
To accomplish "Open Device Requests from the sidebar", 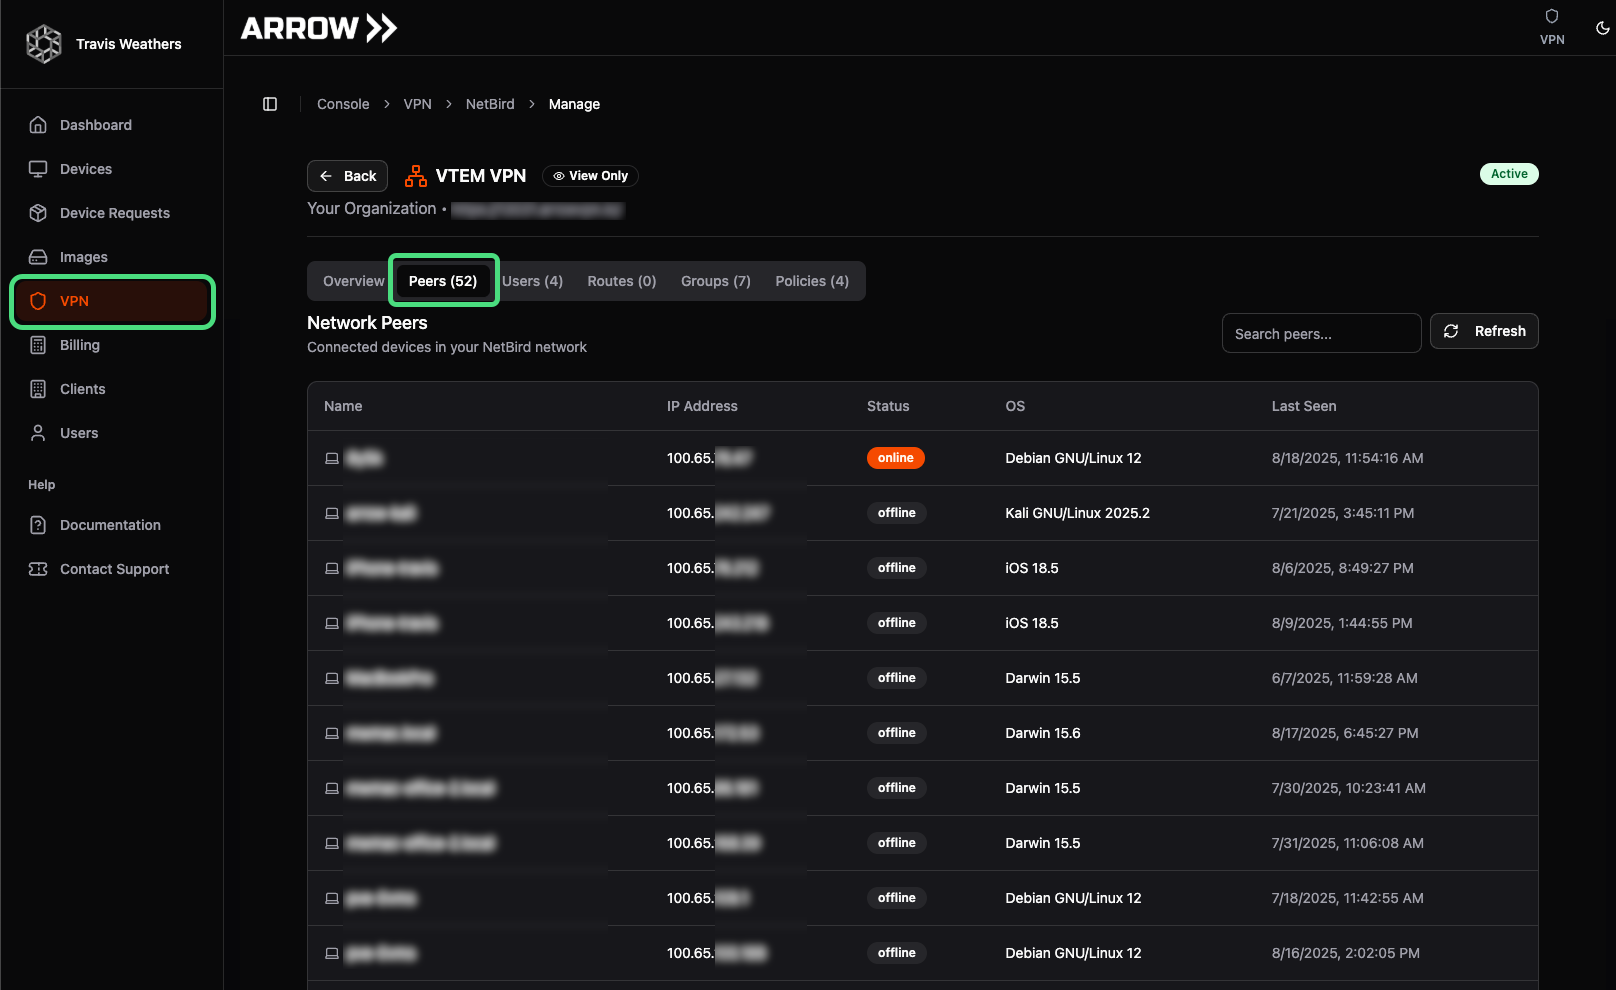I will point(38,212).
